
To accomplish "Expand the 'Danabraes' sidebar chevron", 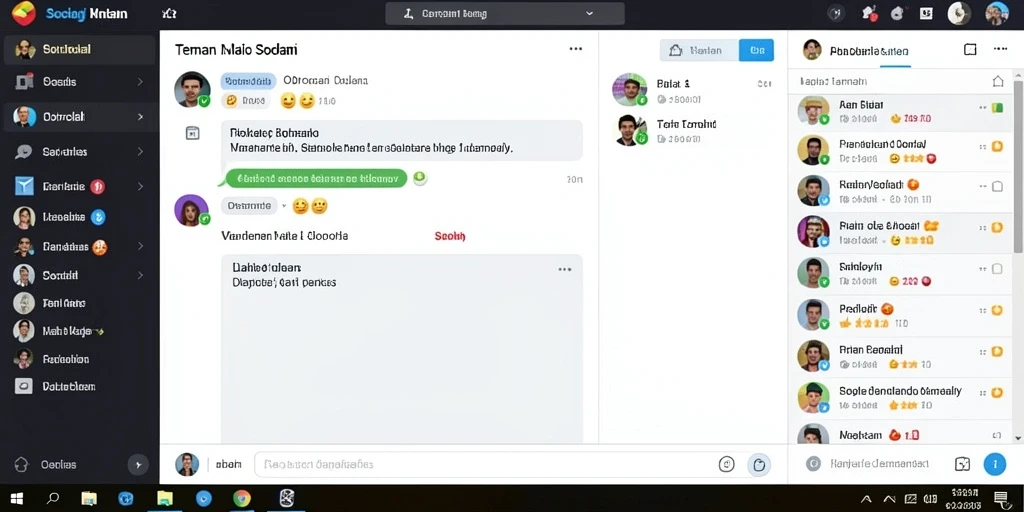I will click(x=140, y=246).
